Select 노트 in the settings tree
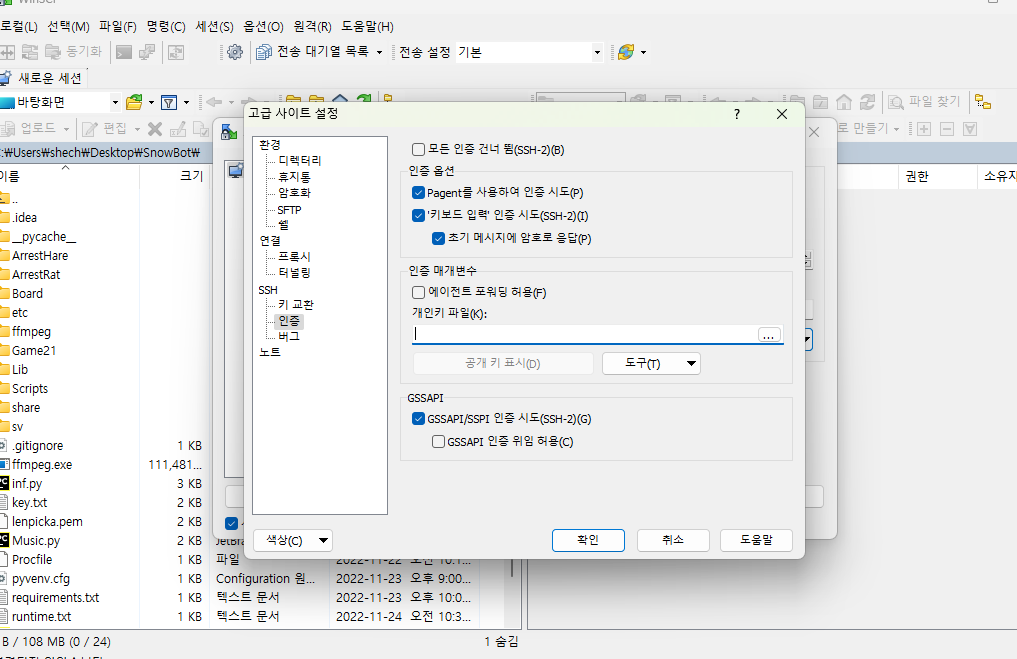Screen dimensions: 1017x659 coord(270,352)
